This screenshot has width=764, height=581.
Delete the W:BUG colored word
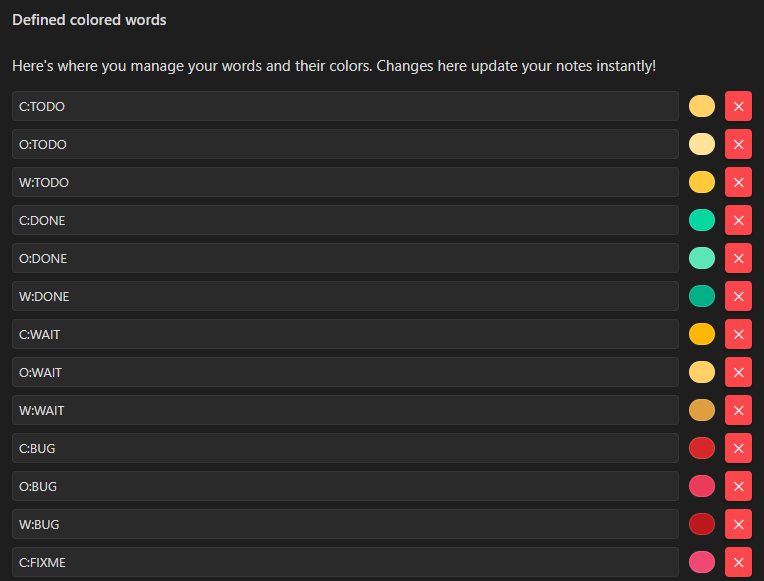point(738,524)
